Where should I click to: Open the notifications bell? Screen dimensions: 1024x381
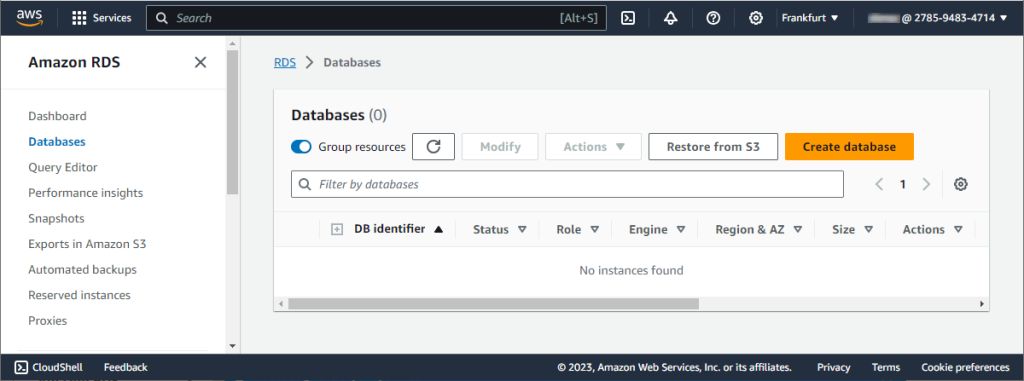pyautogui.click(x=670, y=18)
